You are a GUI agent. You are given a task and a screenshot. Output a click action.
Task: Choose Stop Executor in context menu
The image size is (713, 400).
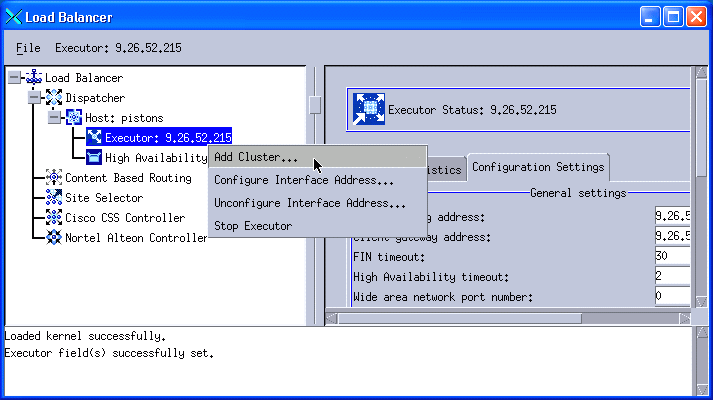point(253,226)
